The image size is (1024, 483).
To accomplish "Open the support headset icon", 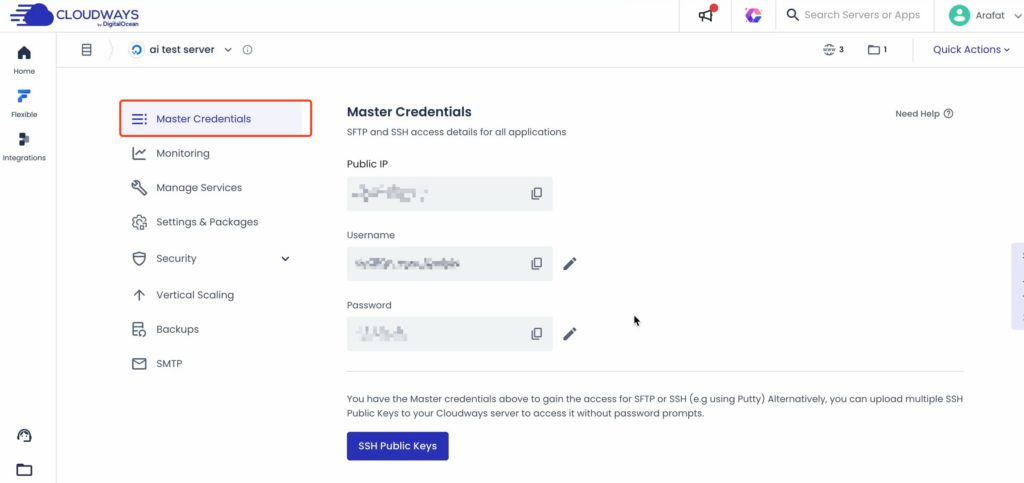I will point(25,435).
